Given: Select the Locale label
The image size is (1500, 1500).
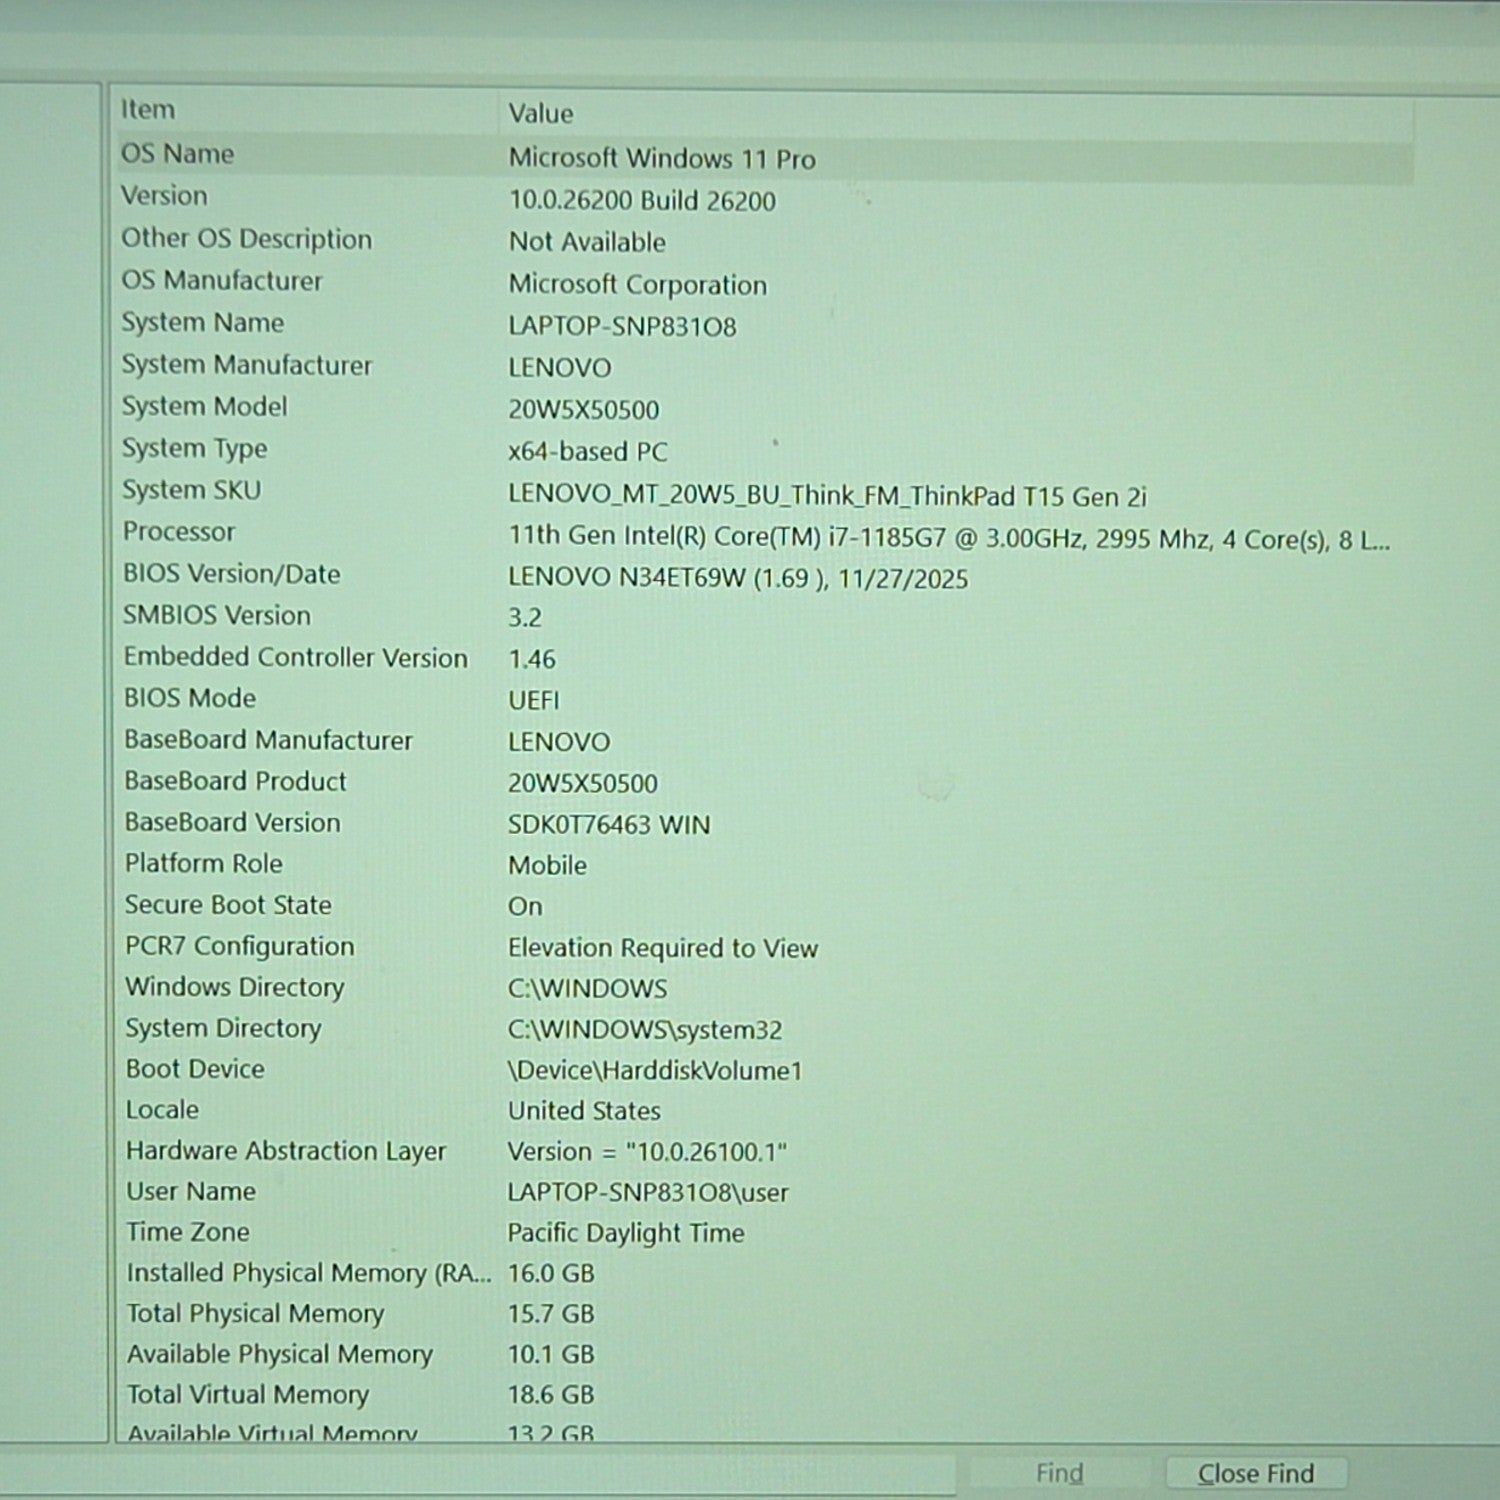Looking at the screenshot, I should point(162,1110).
